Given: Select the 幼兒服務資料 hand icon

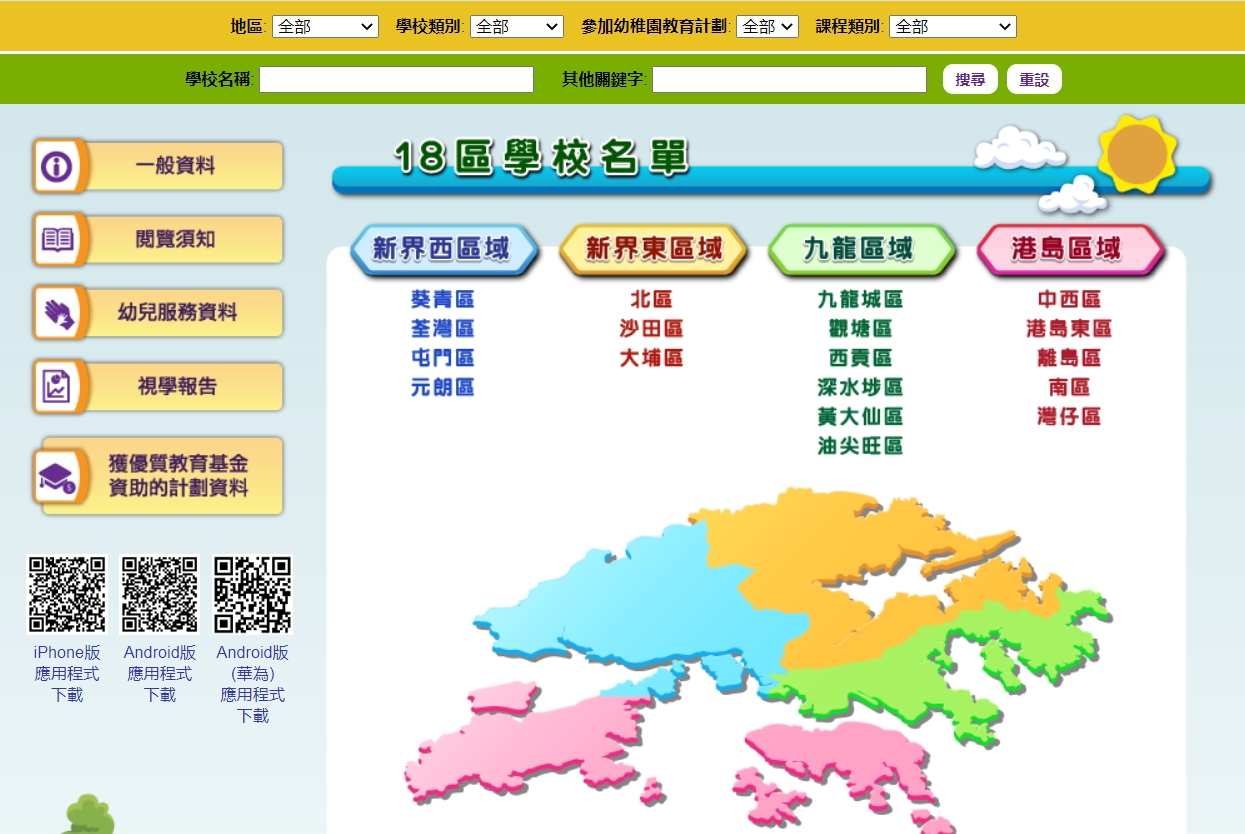Looking at the screenshot, I should click(54, 312).
